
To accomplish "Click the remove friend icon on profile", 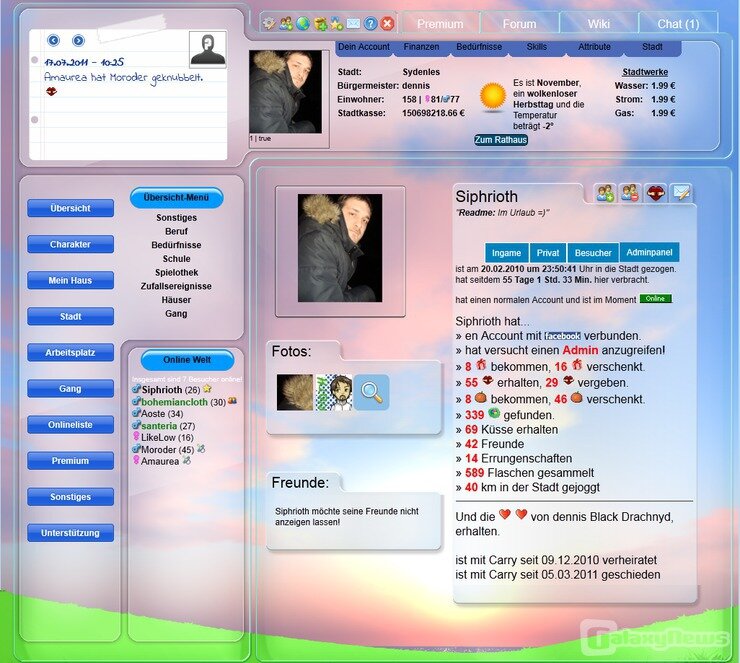I will (630, 193).
